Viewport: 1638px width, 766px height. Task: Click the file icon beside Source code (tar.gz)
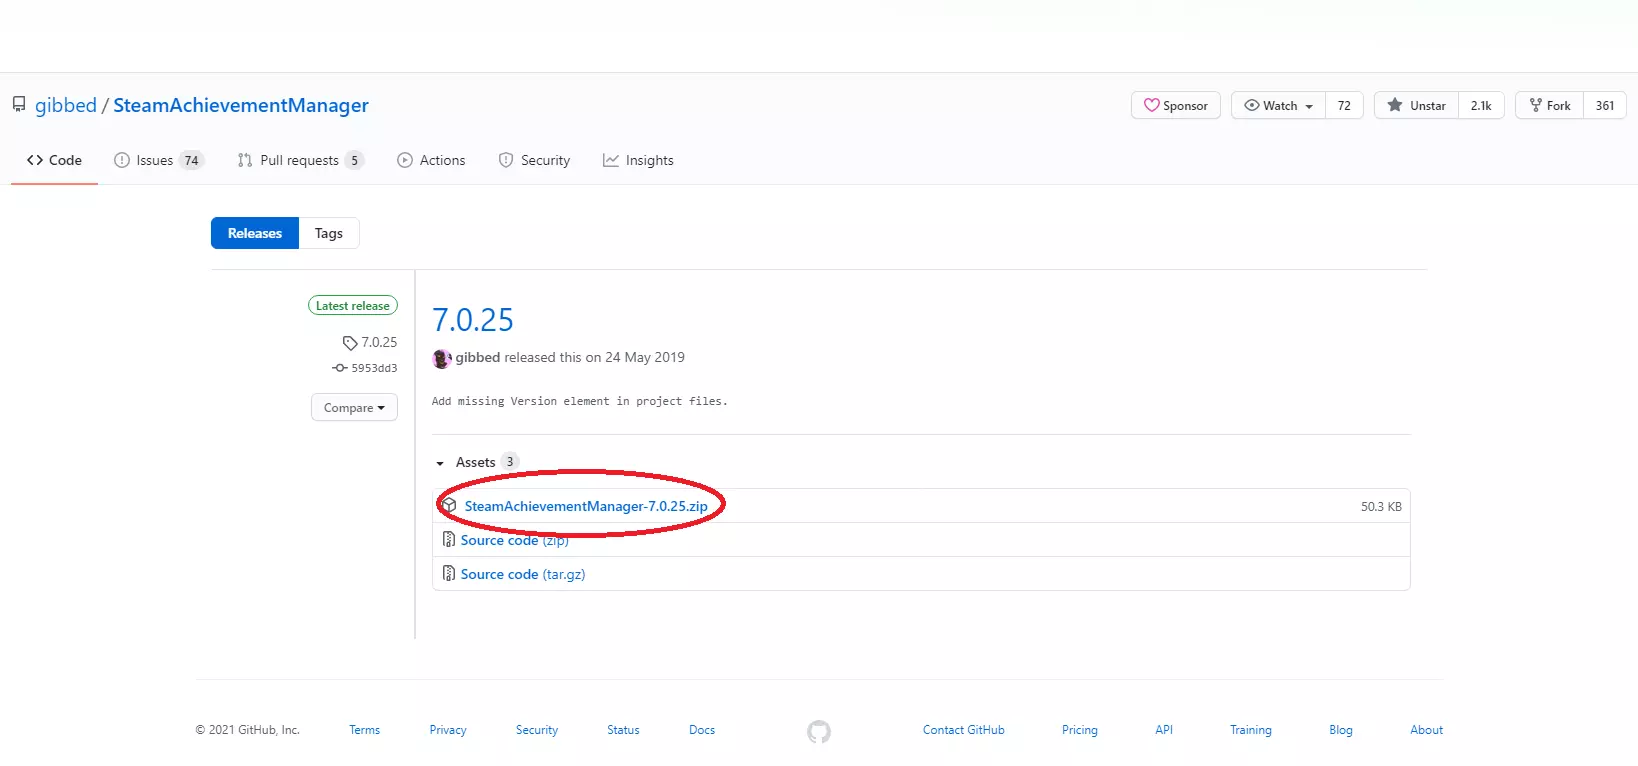tap(449, 574)
